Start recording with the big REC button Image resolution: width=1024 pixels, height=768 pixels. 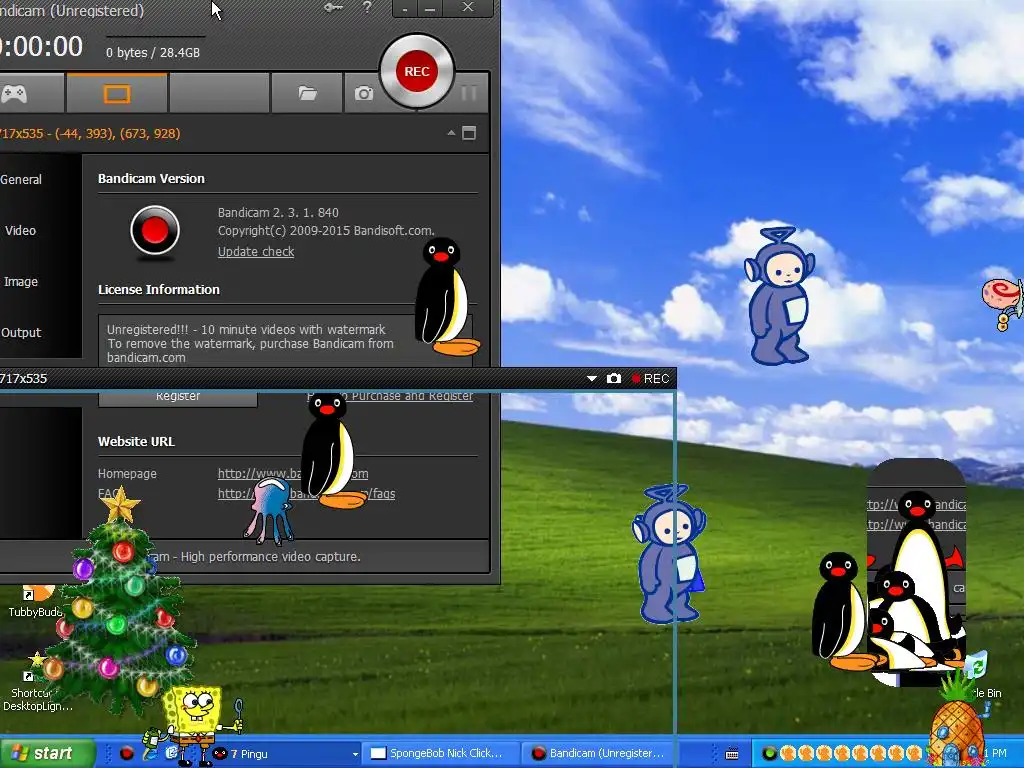pyautogui.click(x=417, y=71)
